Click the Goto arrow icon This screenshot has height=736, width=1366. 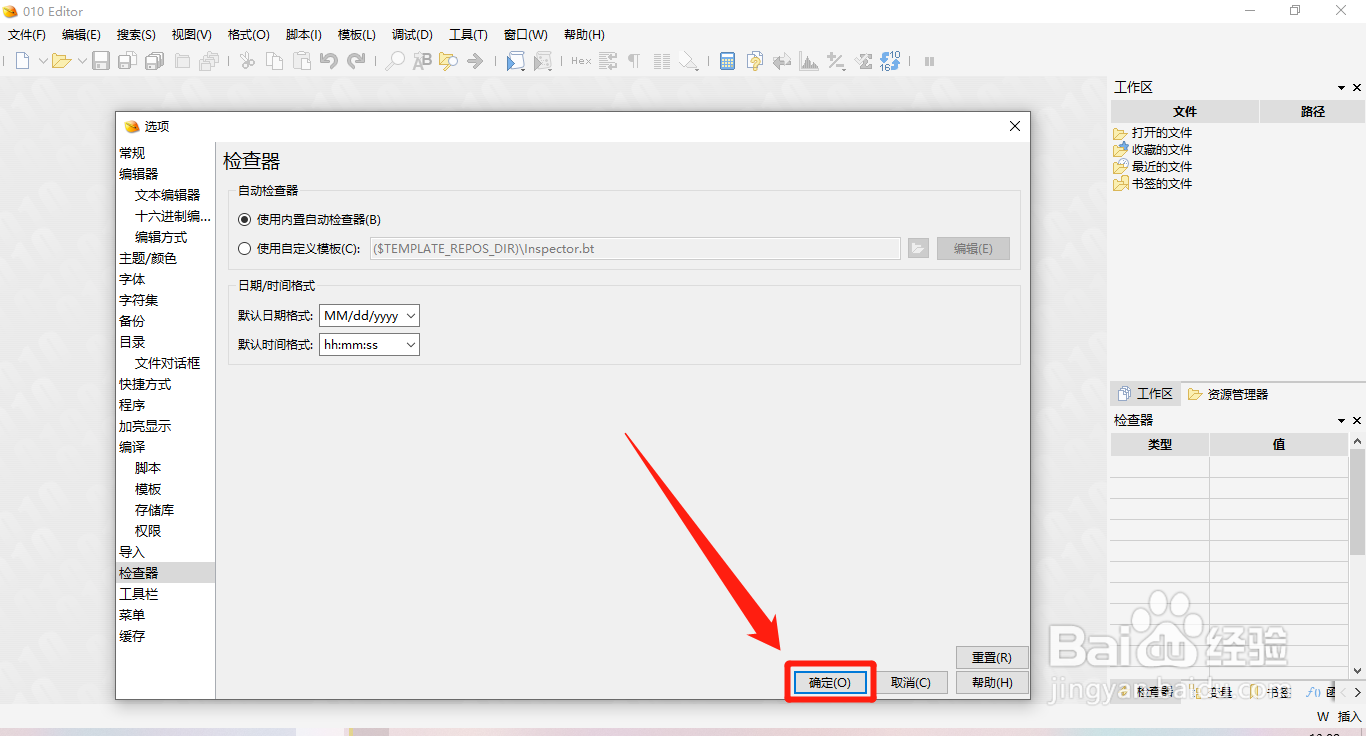pyautogui.click(x=475, y=61)
